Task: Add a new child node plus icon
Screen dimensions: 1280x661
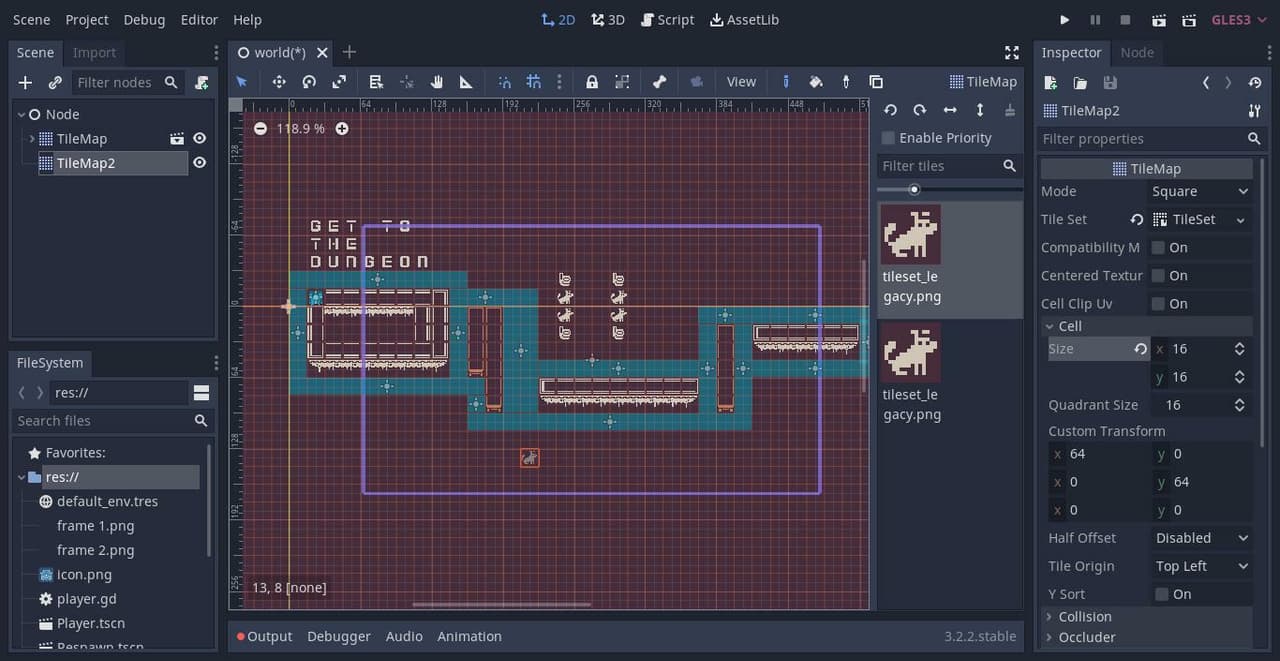Action: 26,82
